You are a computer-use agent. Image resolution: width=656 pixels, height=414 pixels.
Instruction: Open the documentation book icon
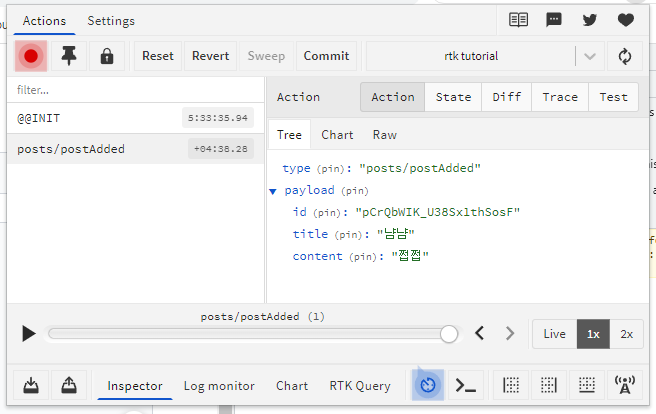click(517, 20)
